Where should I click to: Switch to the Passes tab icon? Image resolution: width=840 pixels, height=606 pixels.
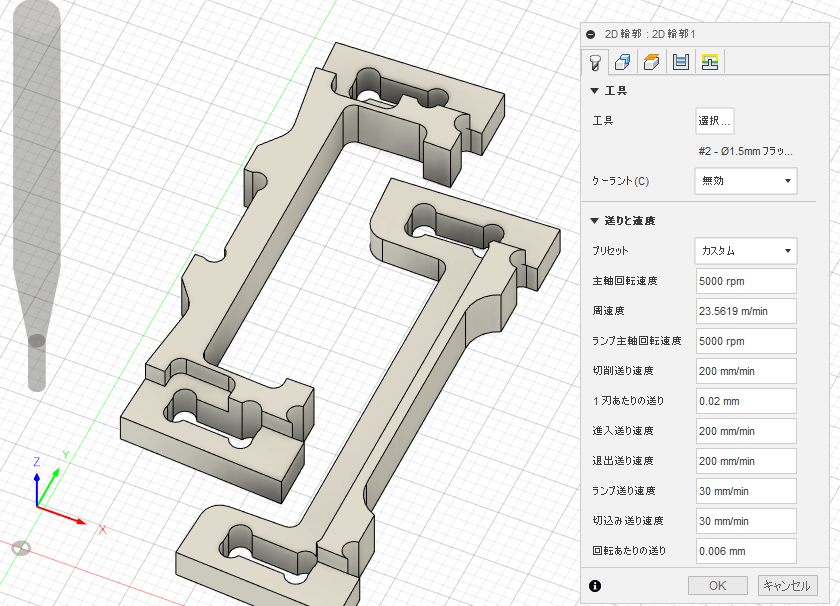pyautogui.click(x=680, y=62)
